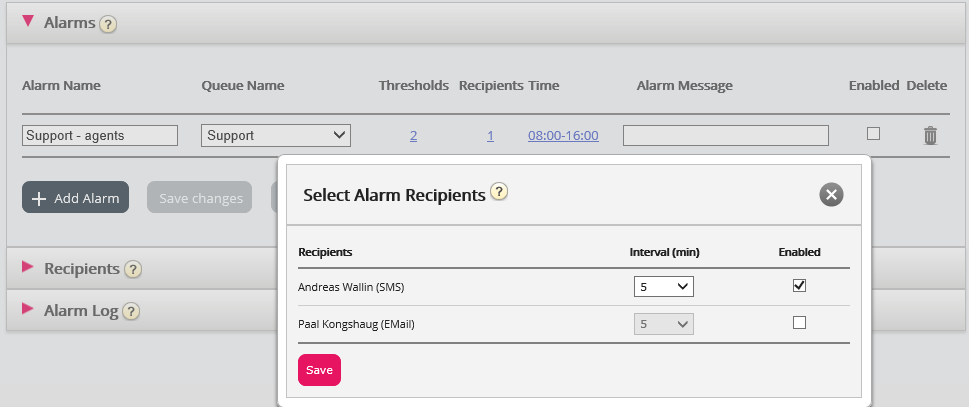
Task: Open interval dropdown for Paal Kongshaug
Action: [x=663, y=324]
